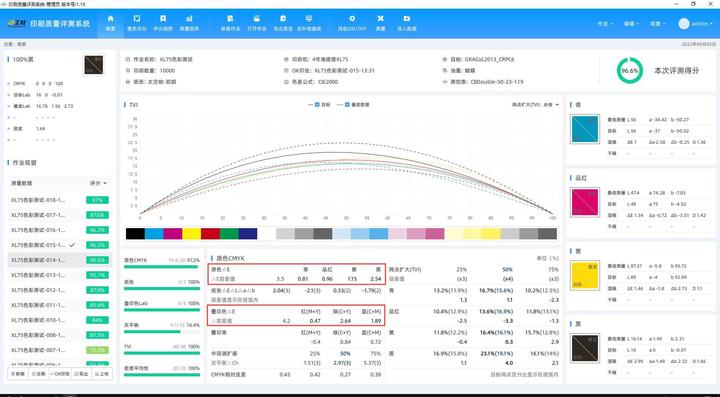Click the first button in the bottom-left row

point(18,374)
